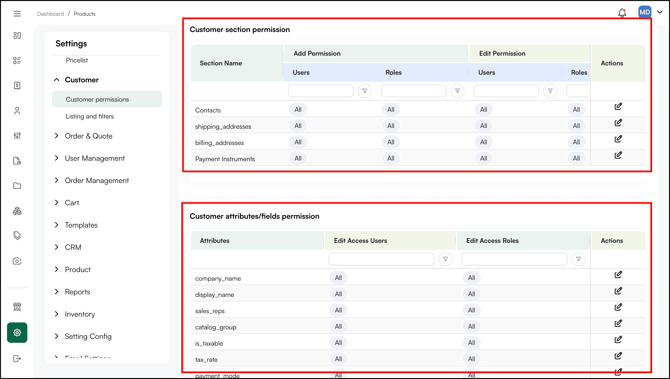The image size is (670, 379).
Task: Click the company_name attribute text
Action: point(218,279)
